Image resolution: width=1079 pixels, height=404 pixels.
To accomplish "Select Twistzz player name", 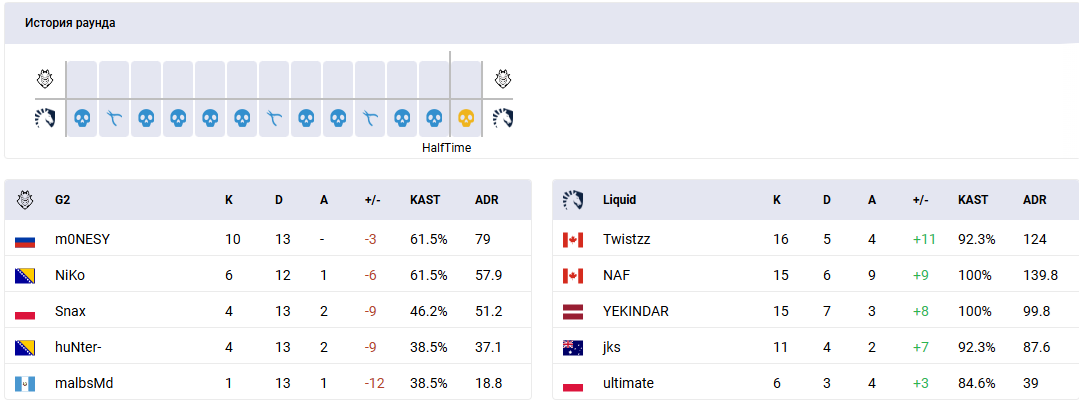I will pos(627,240).
